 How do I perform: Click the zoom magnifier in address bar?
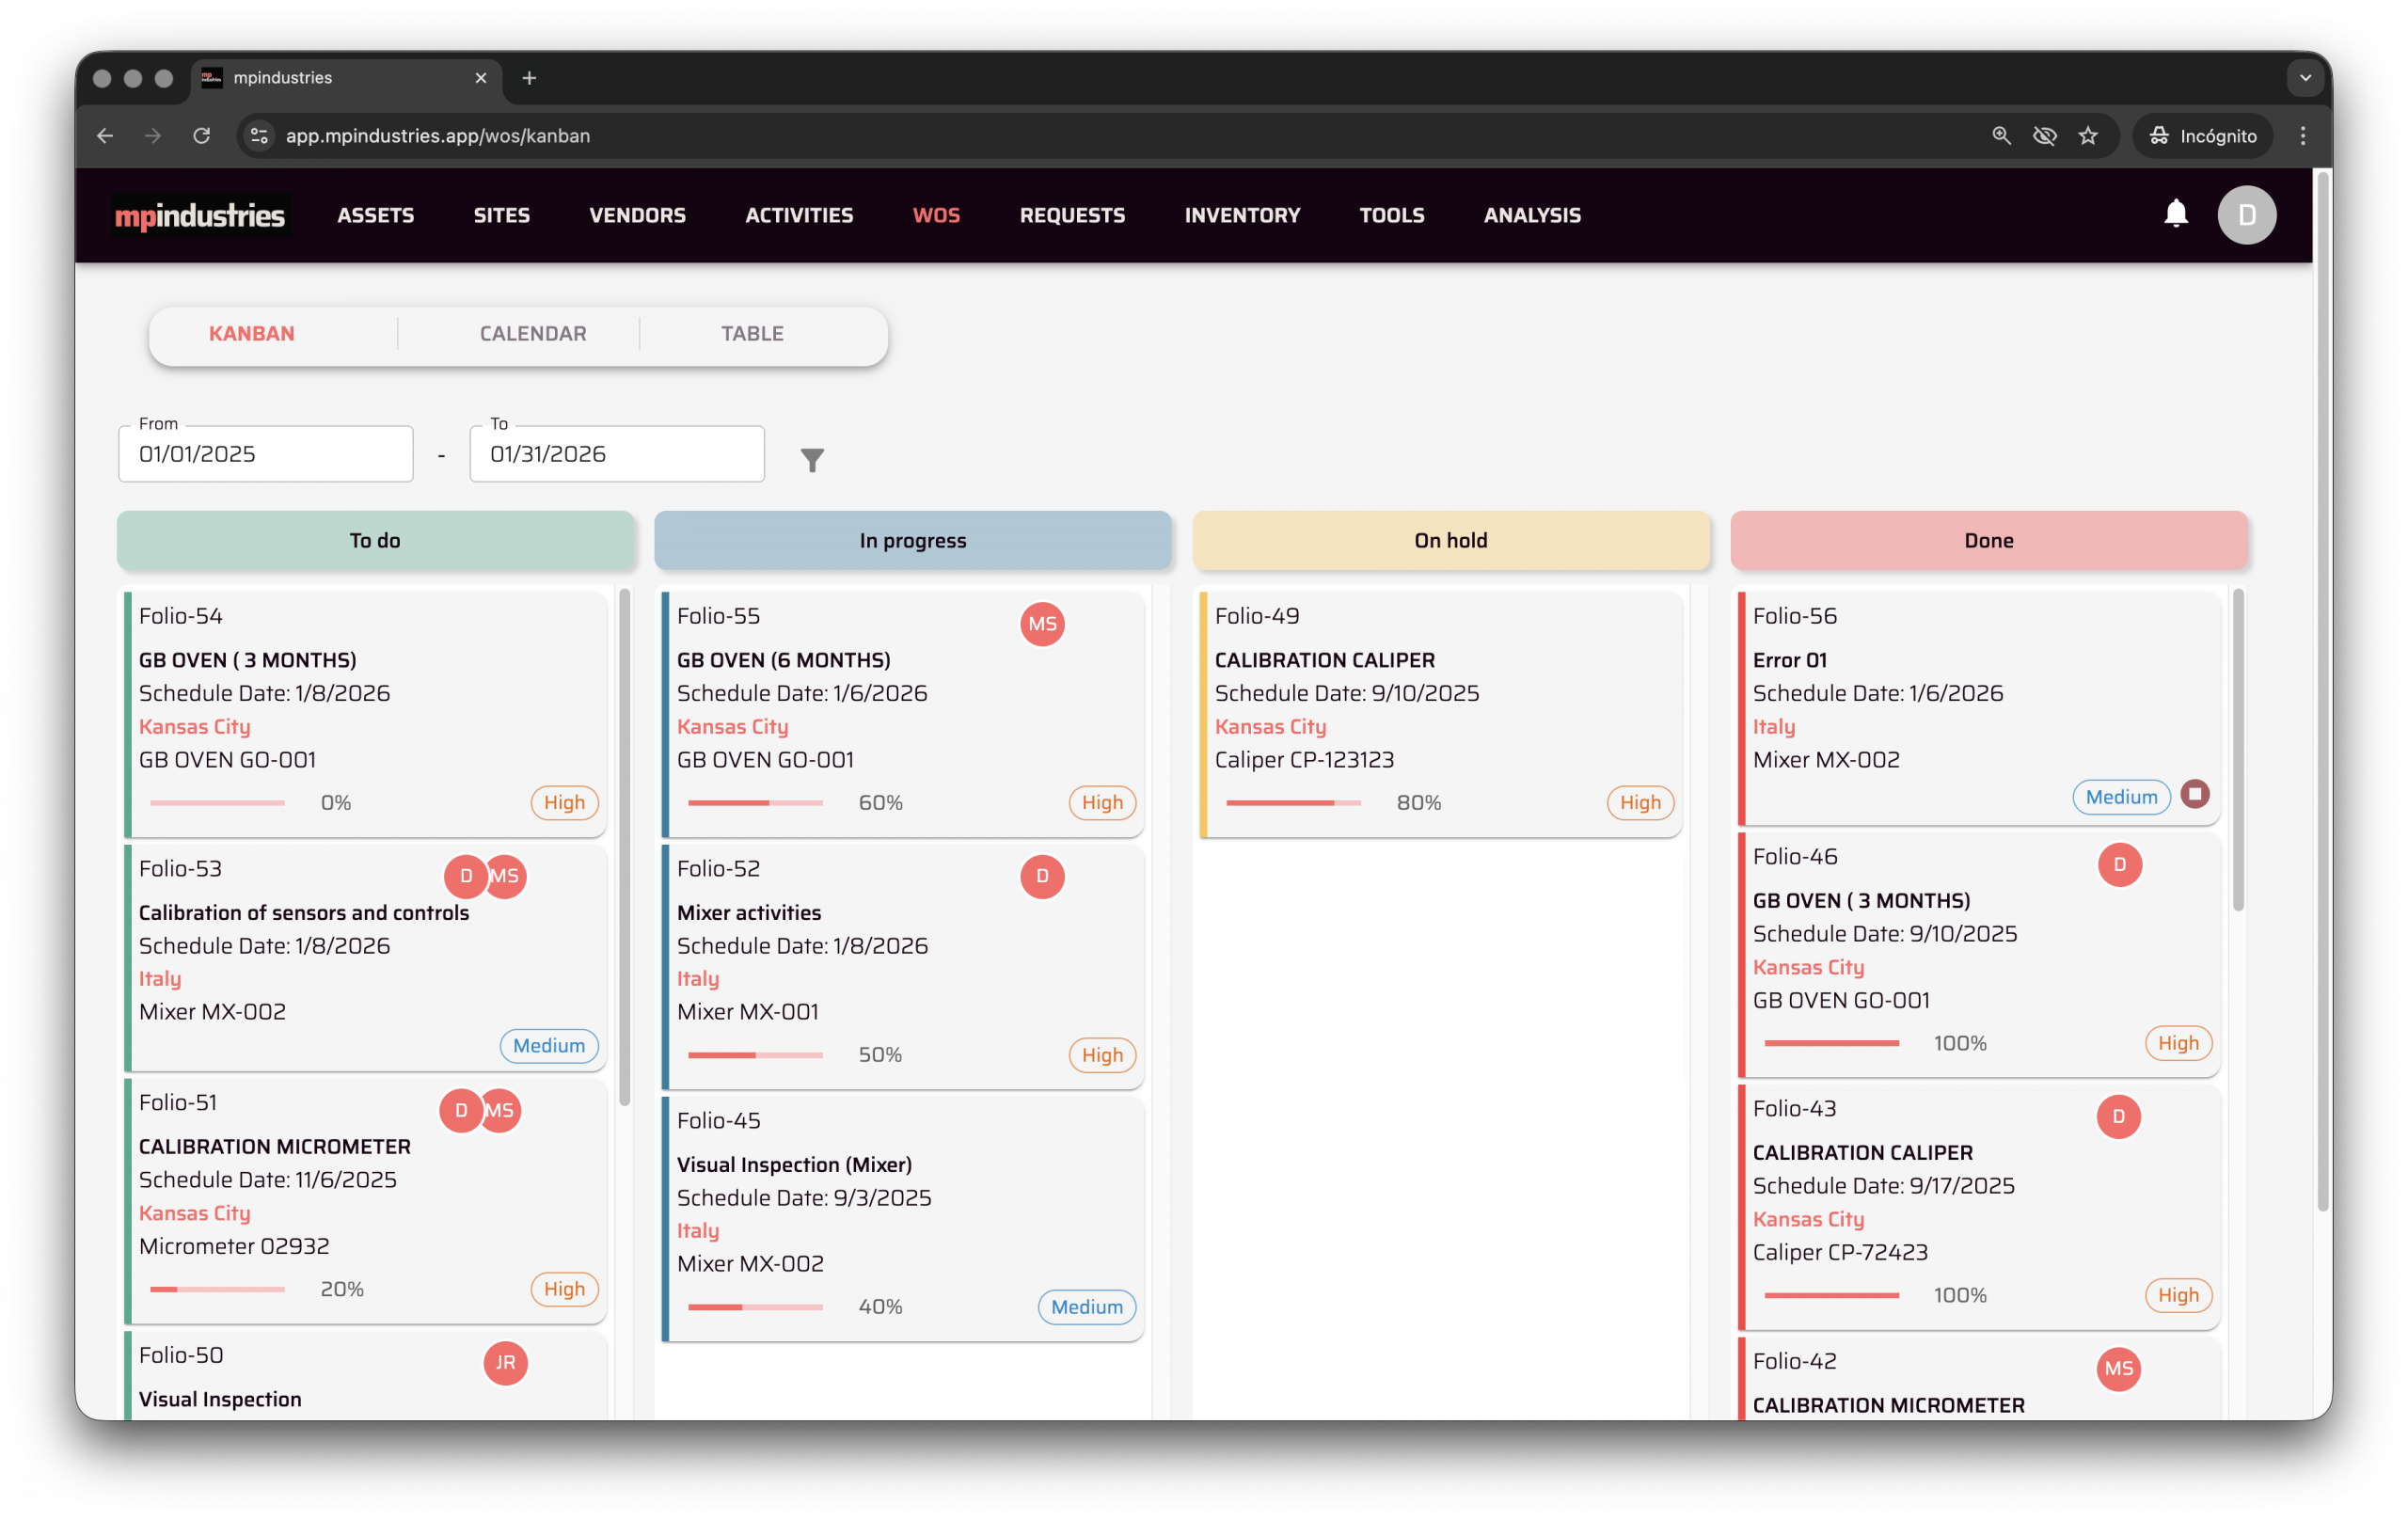tap(2001, 136)
